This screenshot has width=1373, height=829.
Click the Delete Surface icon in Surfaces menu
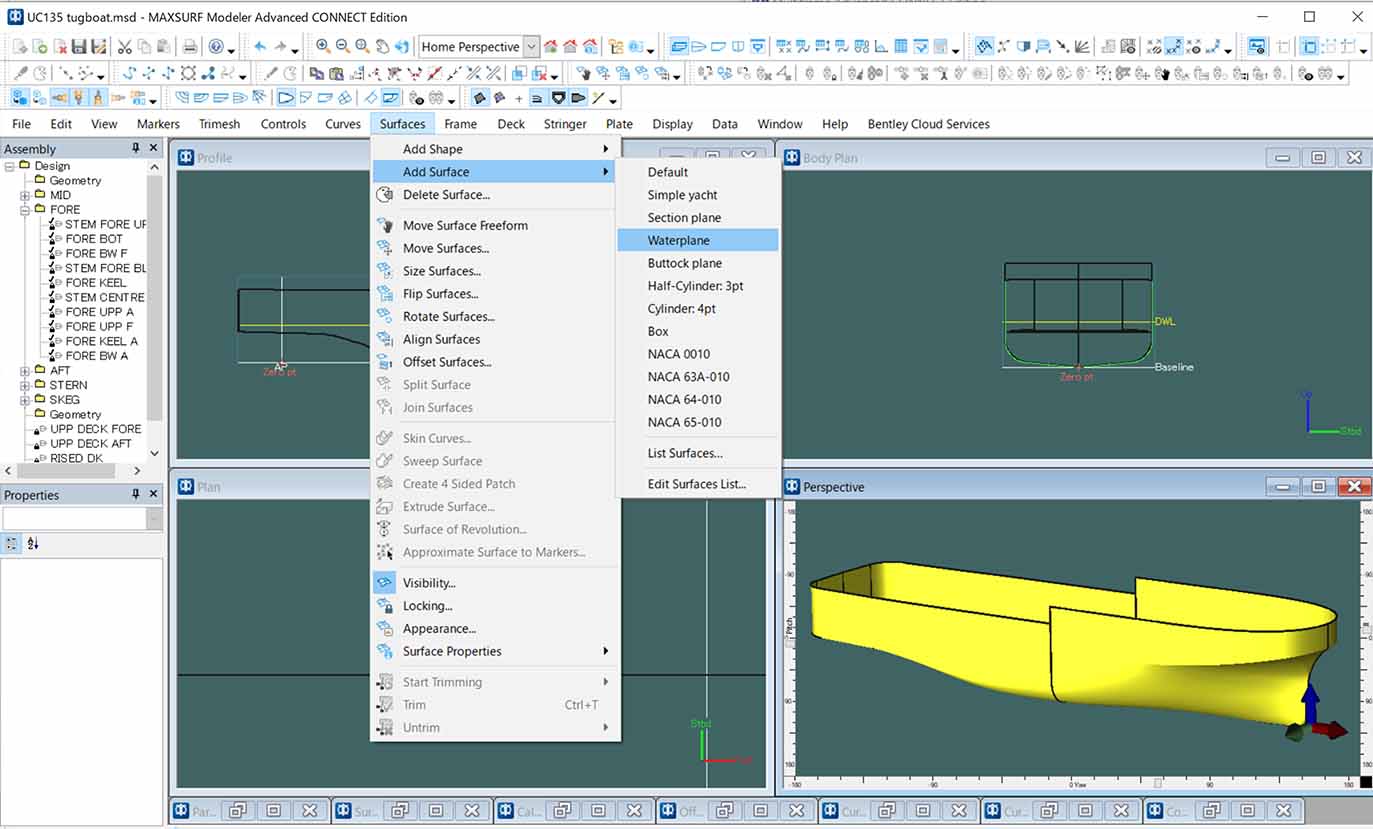[x=385, y=194]
